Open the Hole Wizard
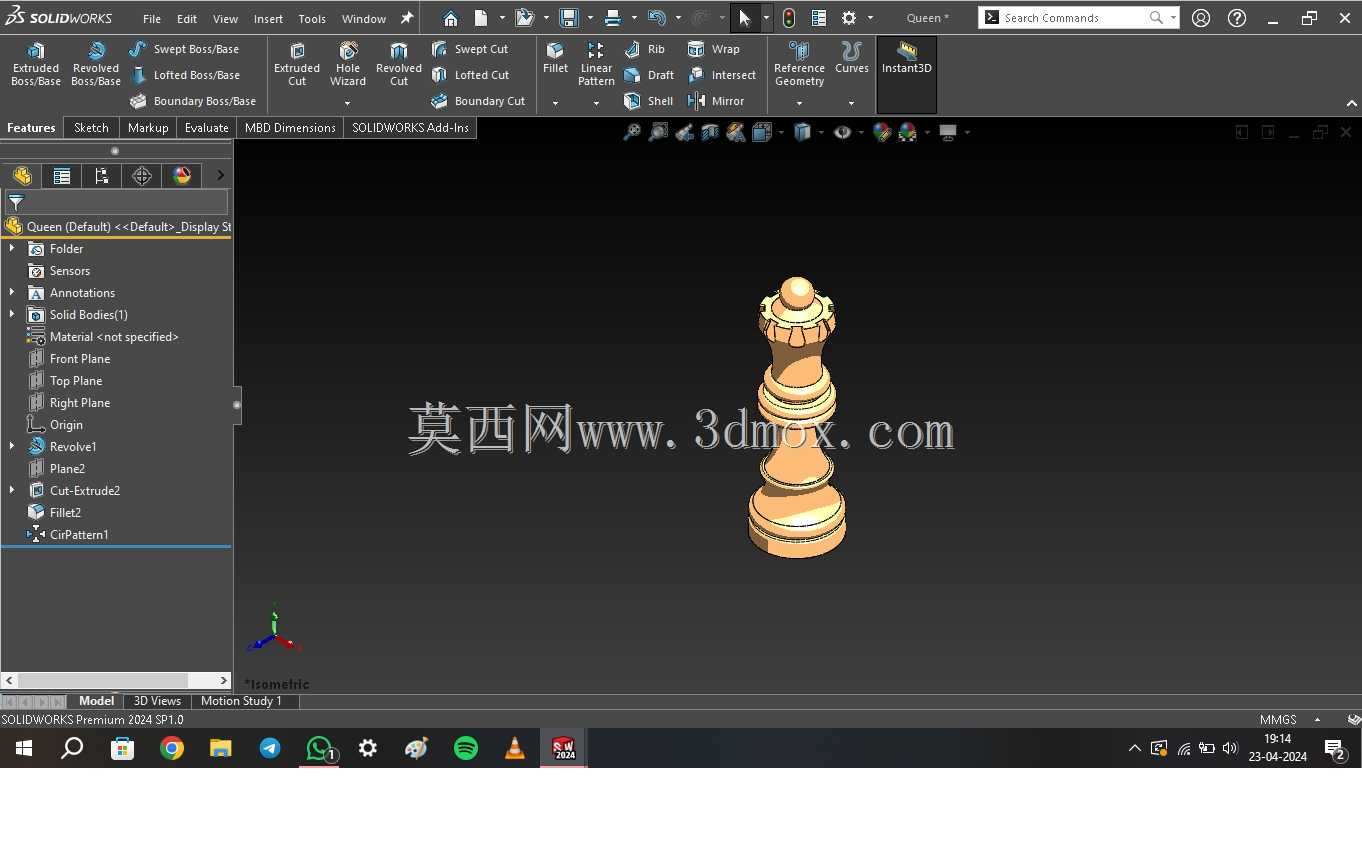 tap(348, 65)
